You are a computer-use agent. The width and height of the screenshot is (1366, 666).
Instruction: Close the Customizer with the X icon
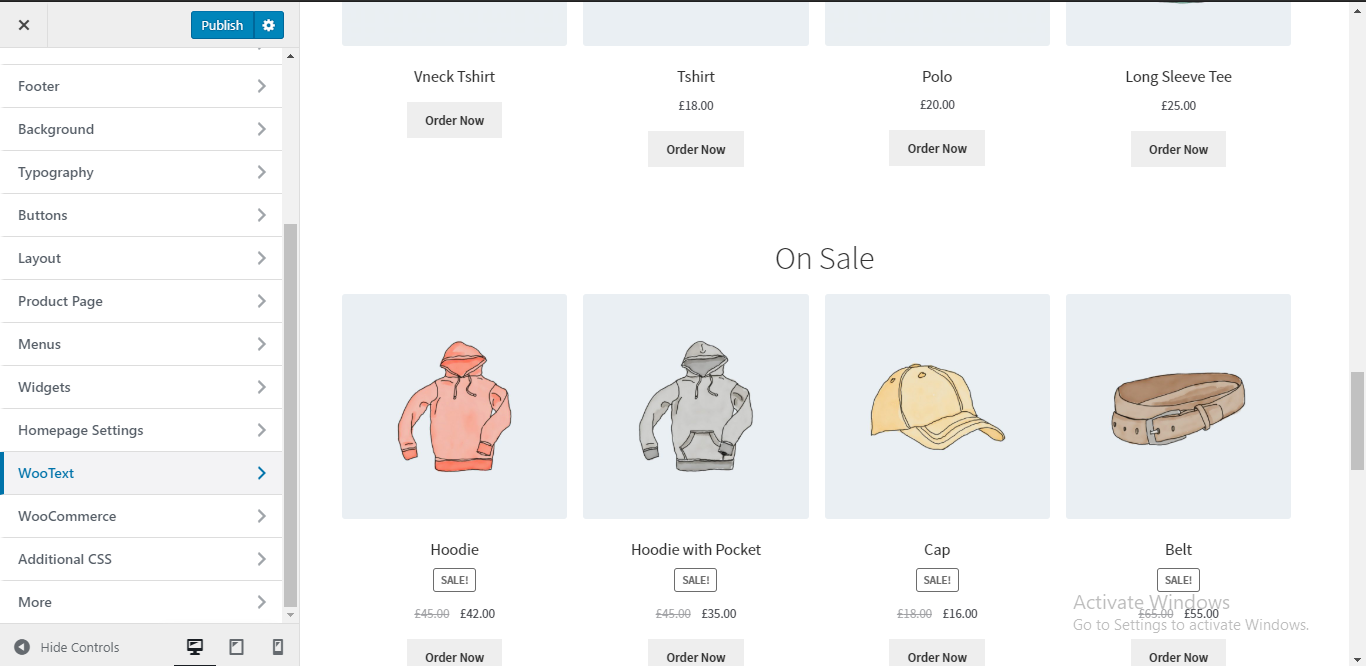(x=24, y=25)
